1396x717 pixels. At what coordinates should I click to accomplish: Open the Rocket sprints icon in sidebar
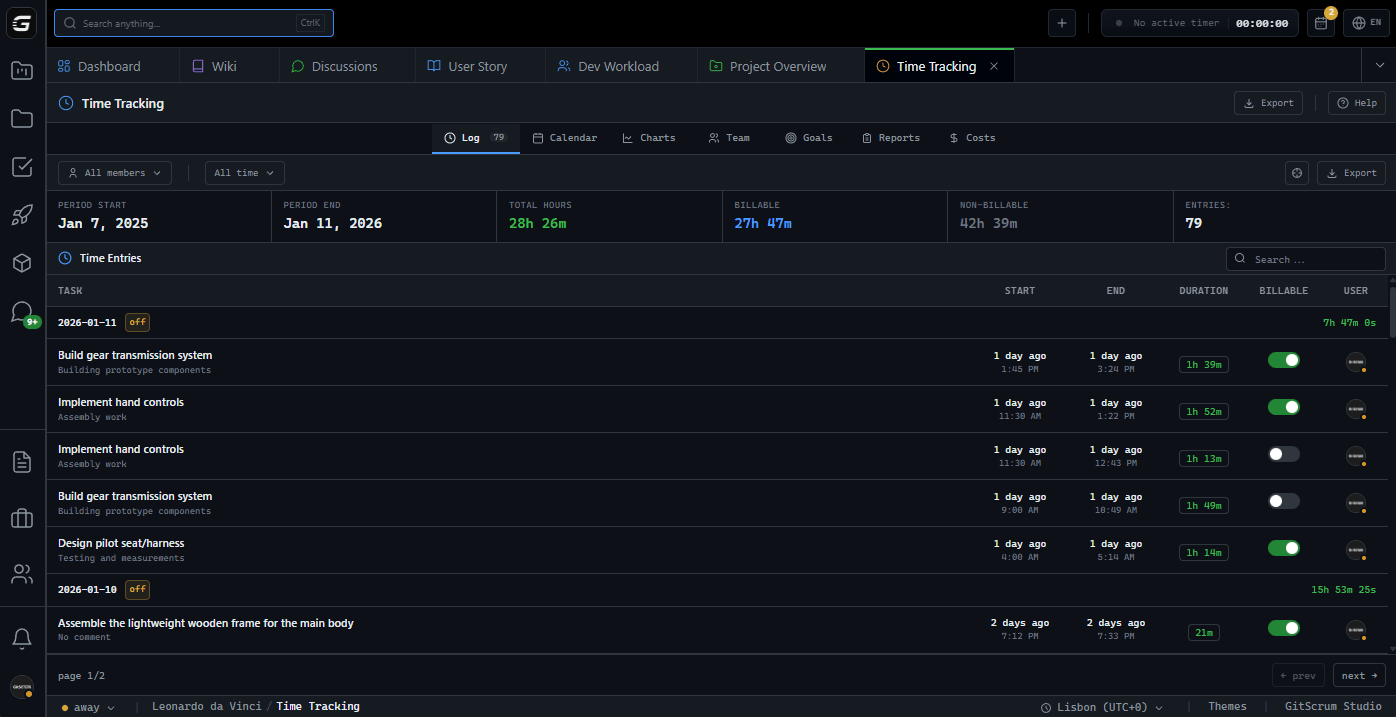pyautogui.click(x=22, y=215)
